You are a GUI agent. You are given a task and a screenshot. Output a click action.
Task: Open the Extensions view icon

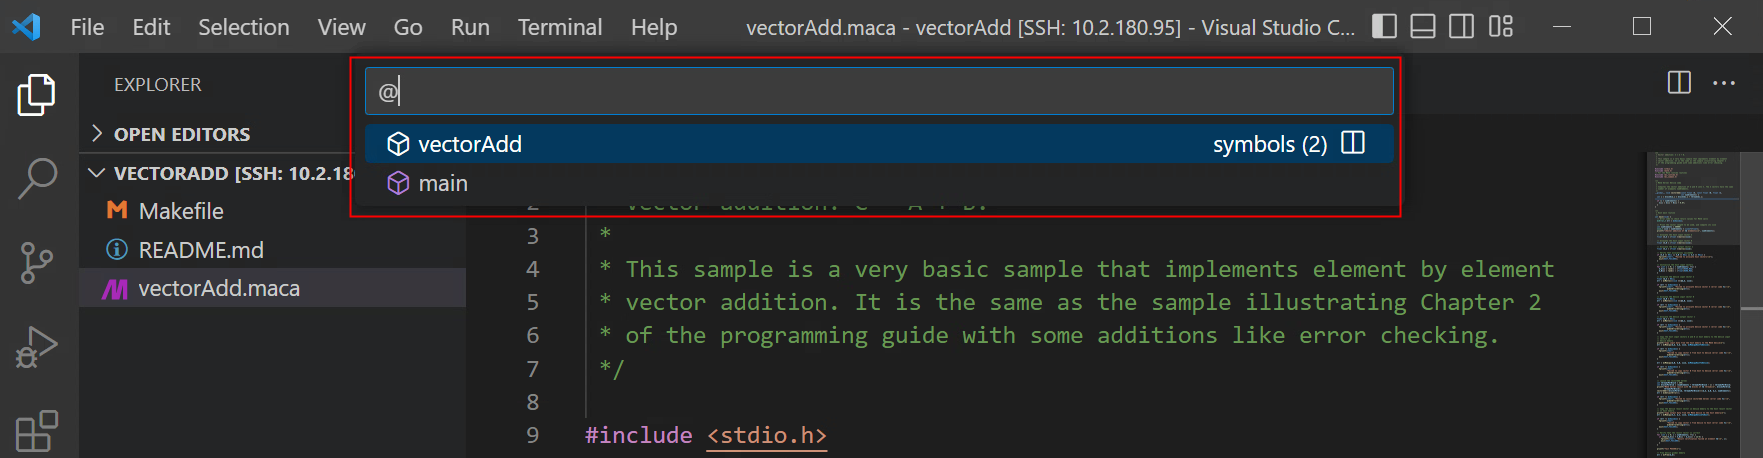(37, 432)
